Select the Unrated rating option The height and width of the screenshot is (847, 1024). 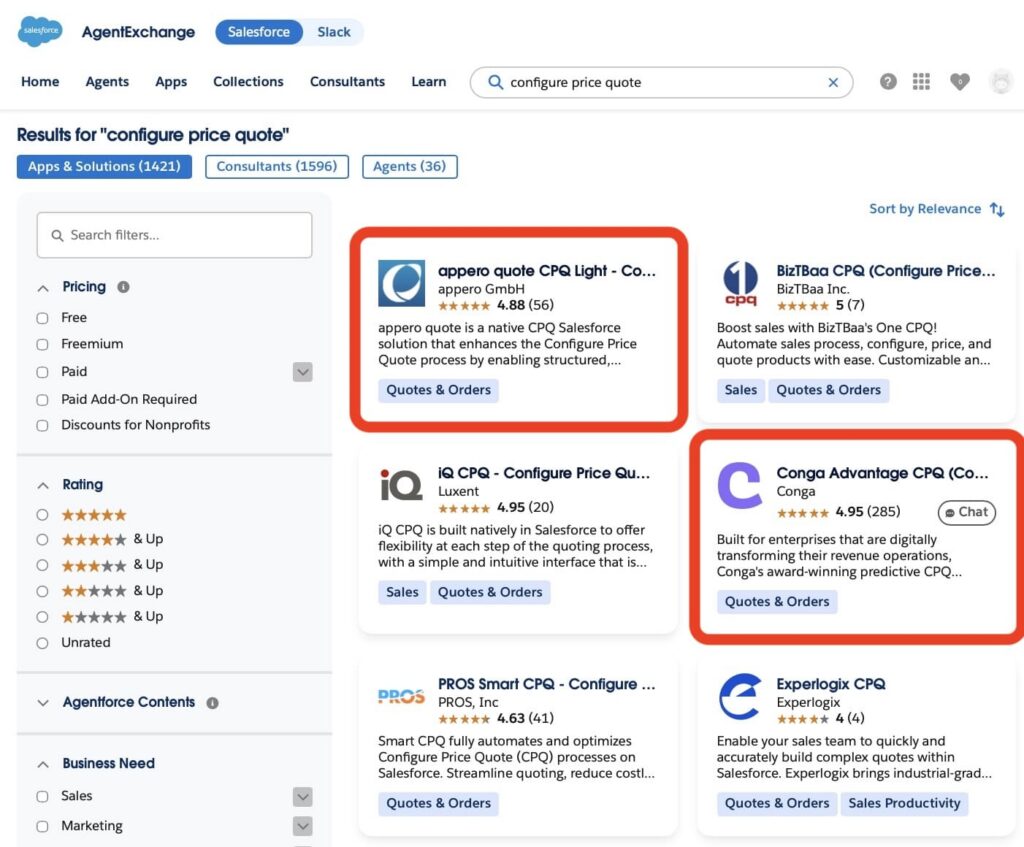point(42,643)
